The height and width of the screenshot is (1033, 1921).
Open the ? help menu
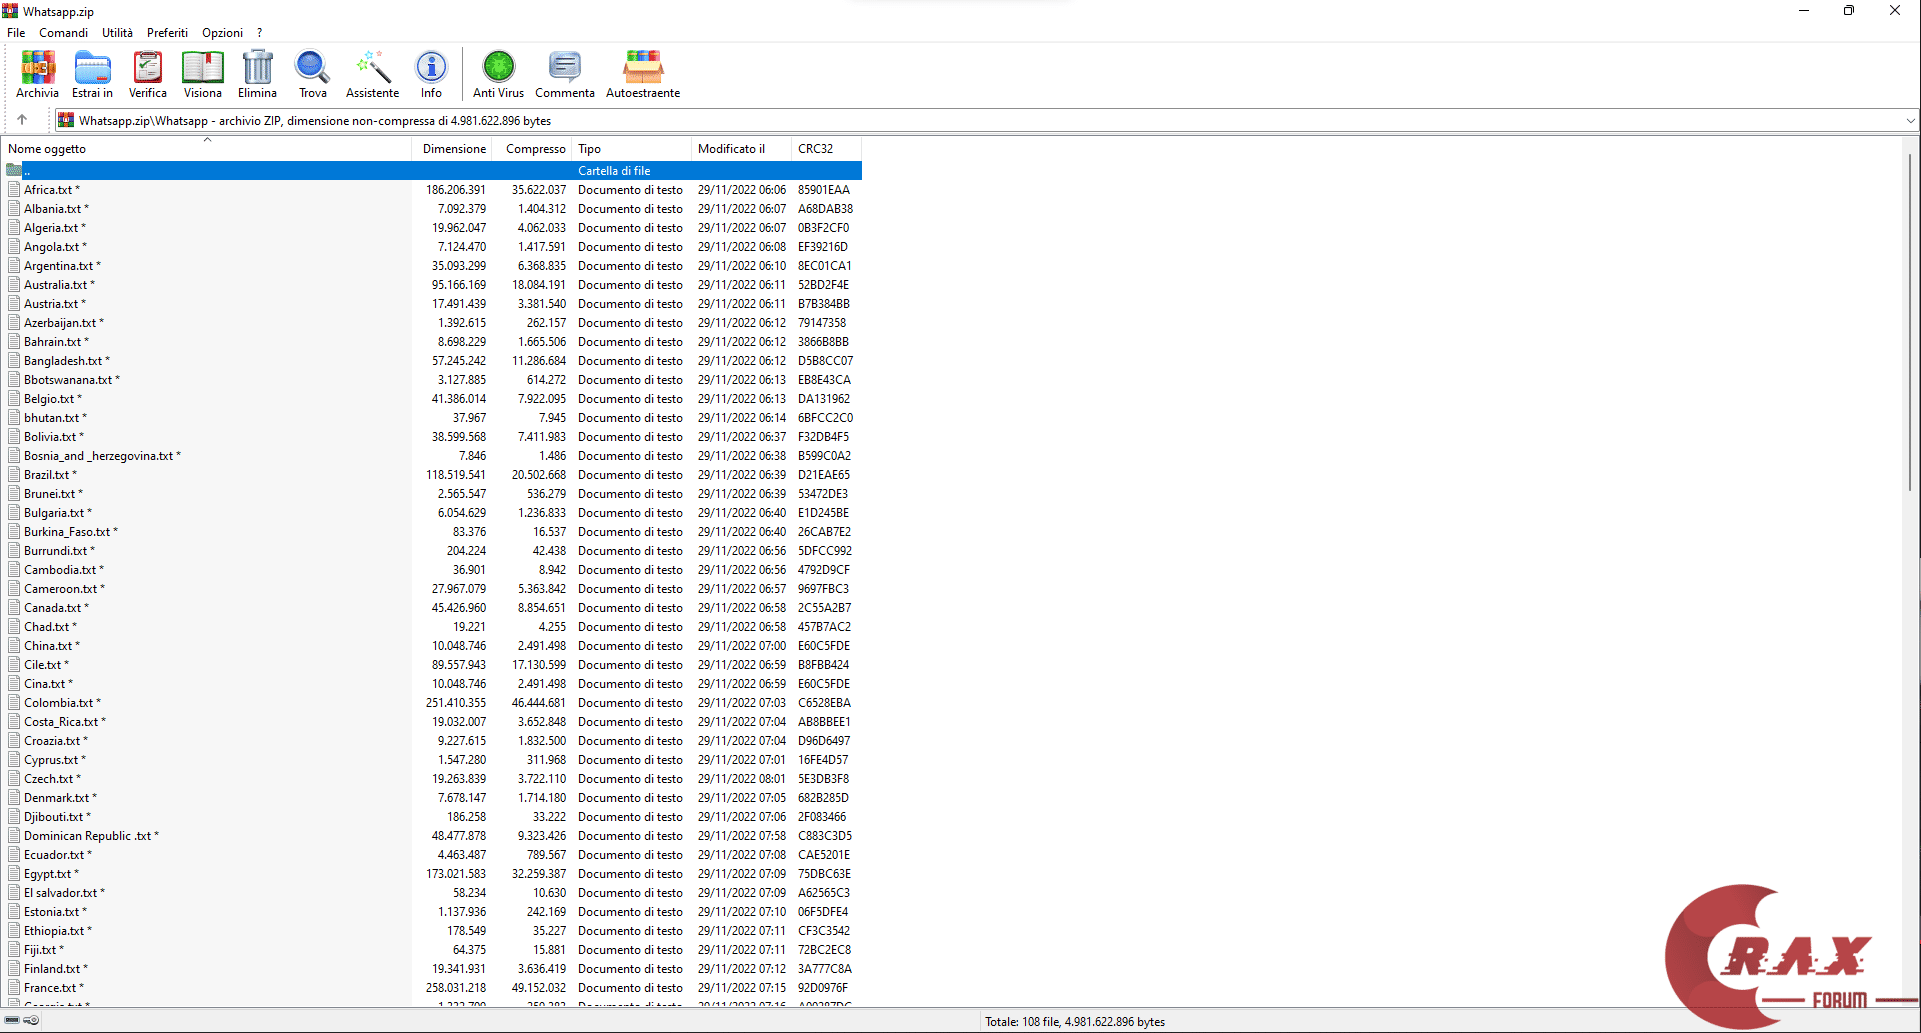click(259, 33)
